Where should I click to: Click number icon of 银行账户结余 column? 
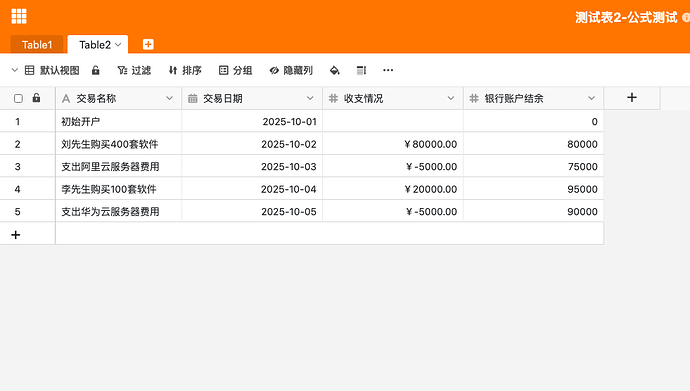click(x=474, y=99)
